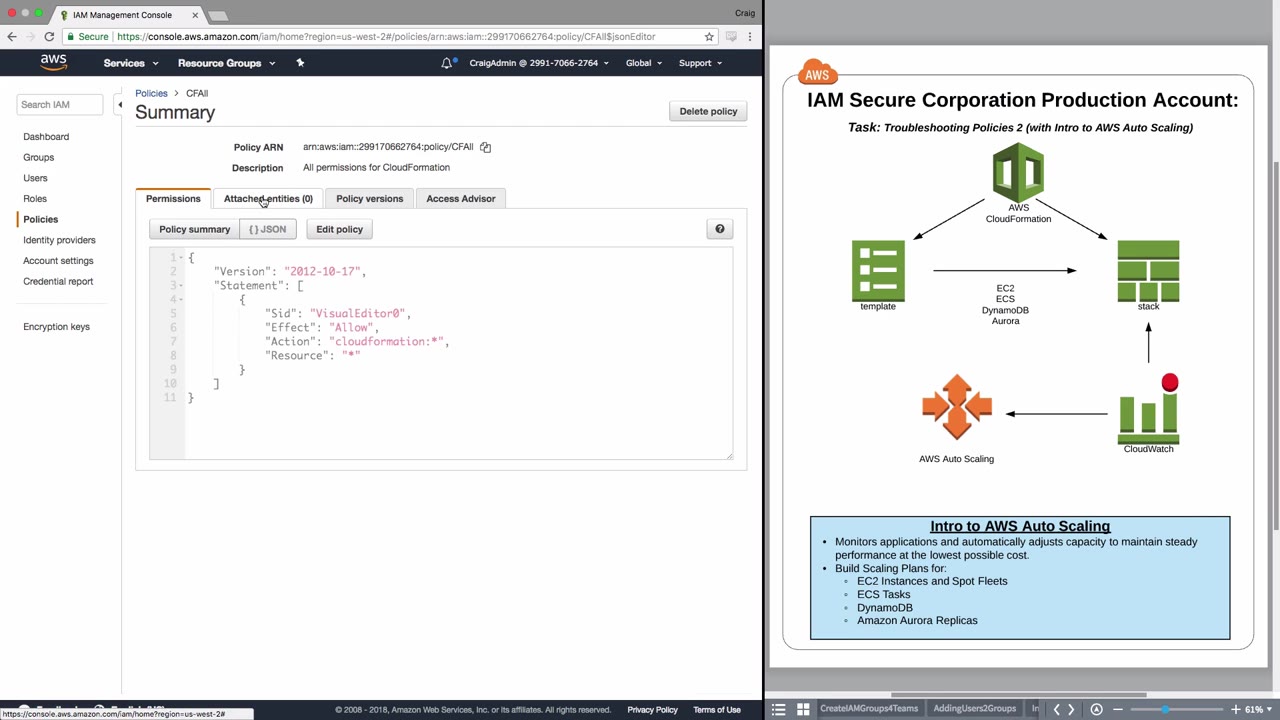Image resolution: width=1280 pixels, height=720 pixels.
Task: Open Groups in IAM sidebar
Action: [x=39, y=157]
